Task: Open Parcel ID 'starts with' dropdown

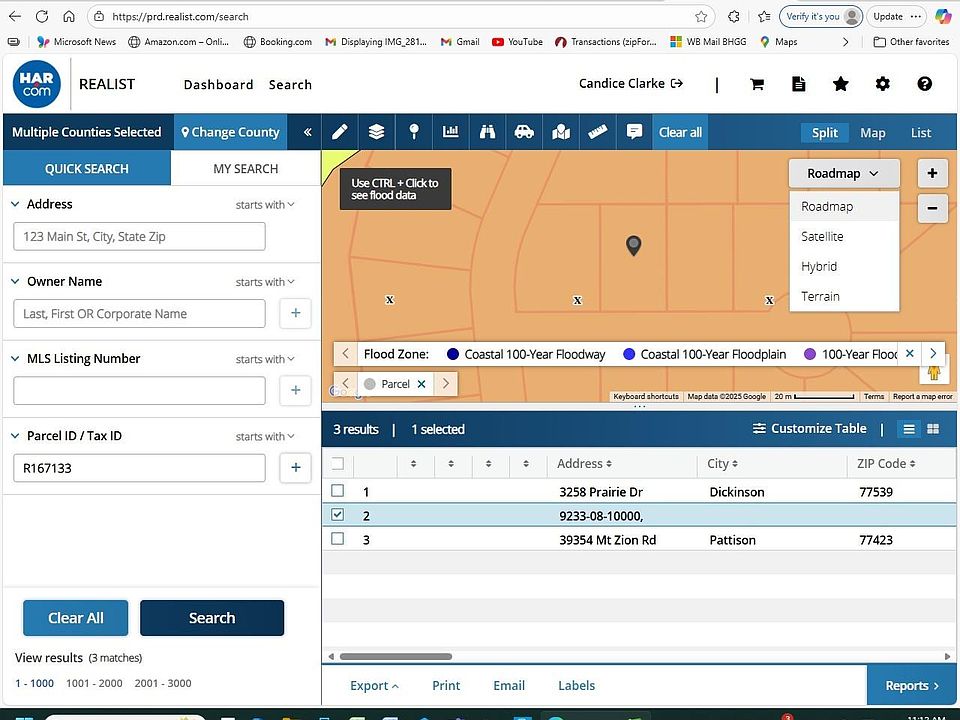Action: 265,437
